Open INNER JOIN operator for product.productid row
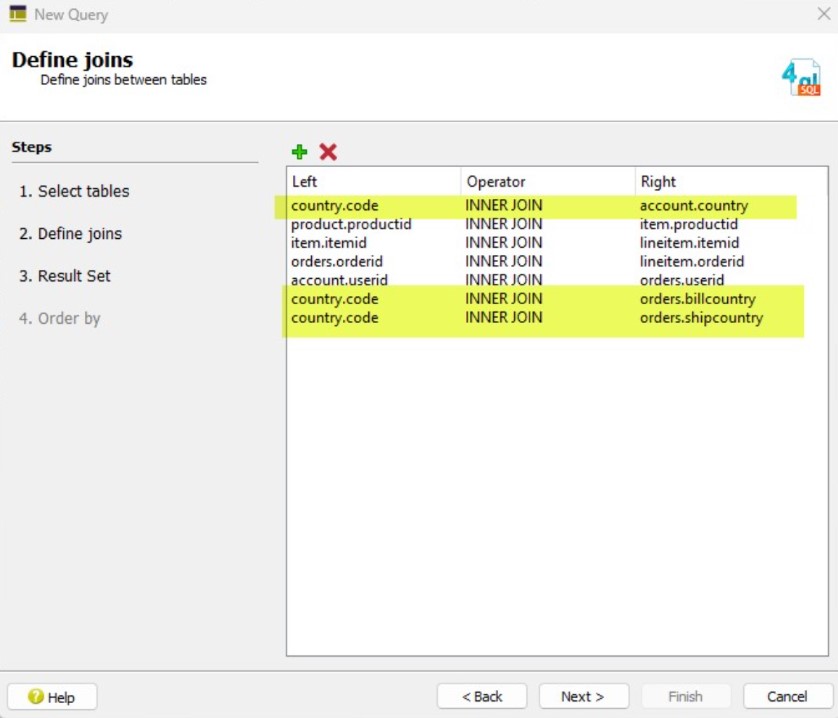This screenshot has height=718, width=838. click(504, 224)
